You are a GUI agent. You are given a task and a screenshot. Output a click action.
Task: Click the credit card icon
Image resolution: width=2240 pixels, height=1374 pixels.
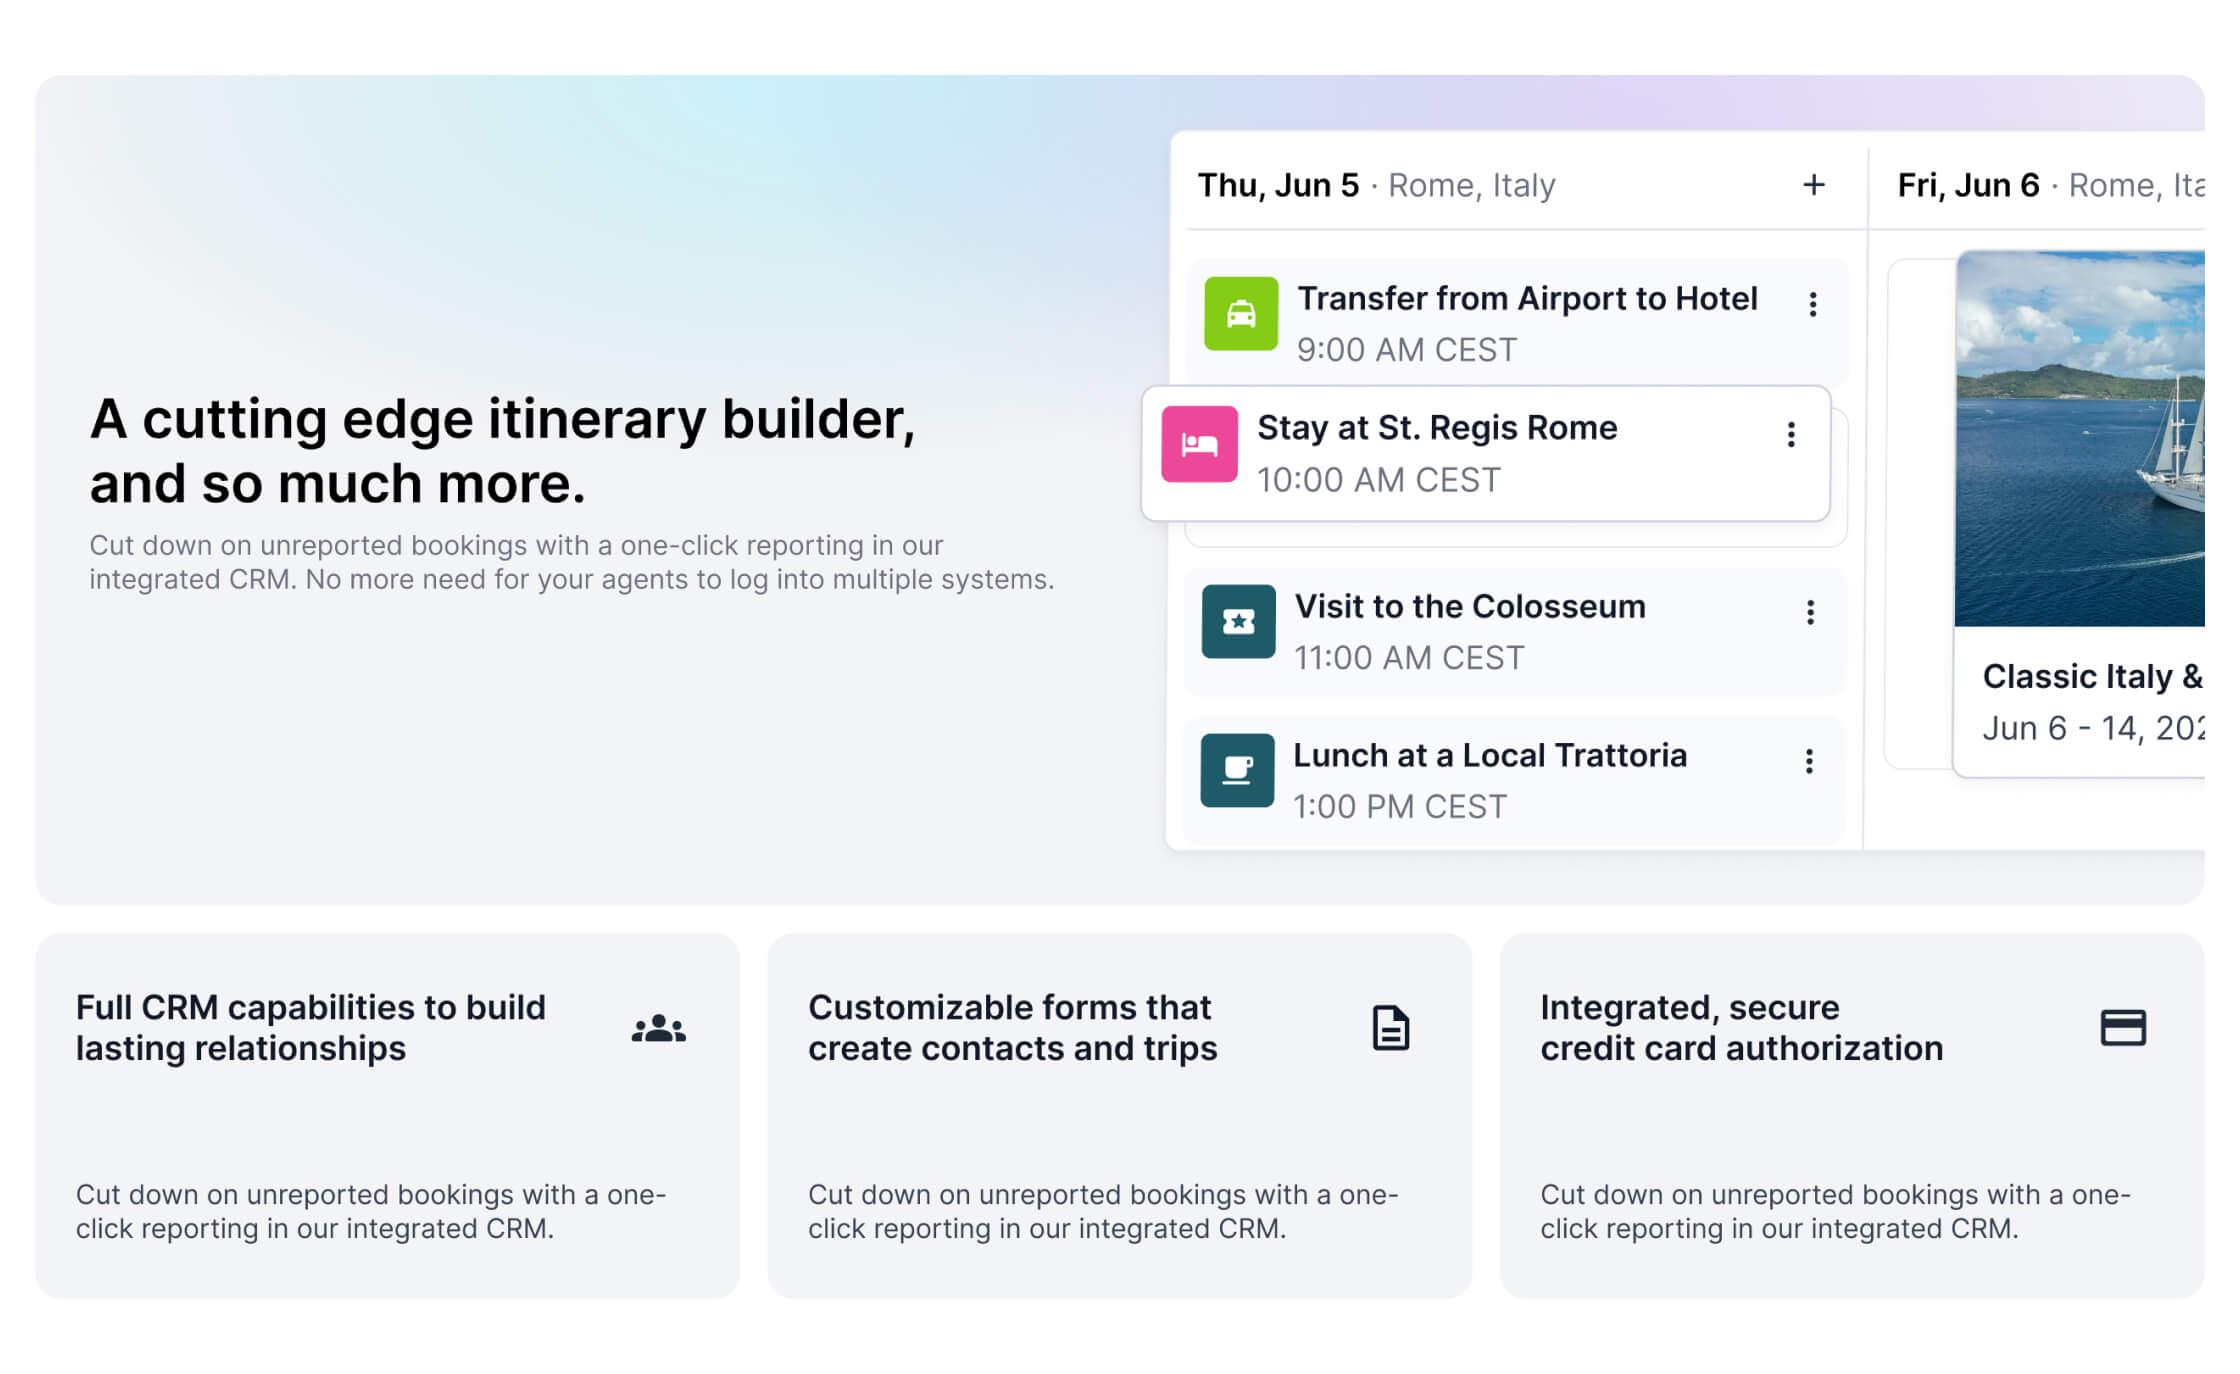click(2123, 1028)
